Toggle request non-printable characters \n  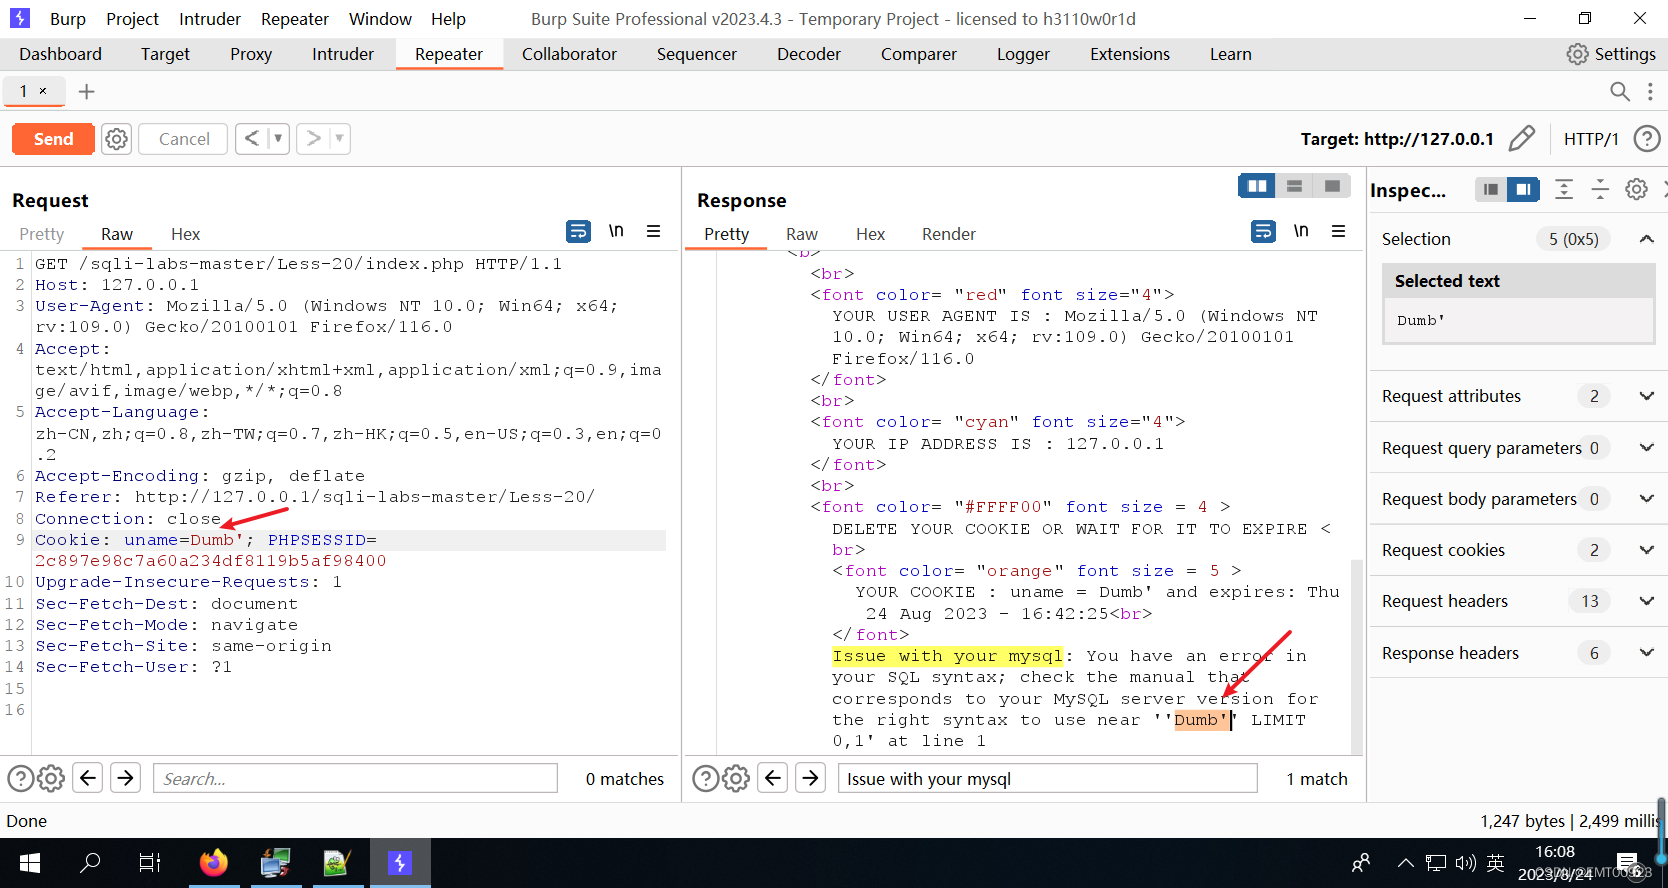[x=616, y=231]
